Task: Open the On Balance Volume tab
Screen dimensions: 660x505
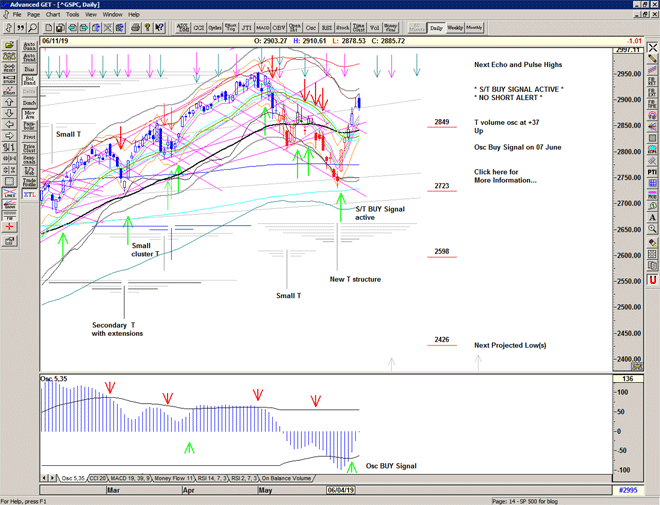Action: [x=291, y=479]
